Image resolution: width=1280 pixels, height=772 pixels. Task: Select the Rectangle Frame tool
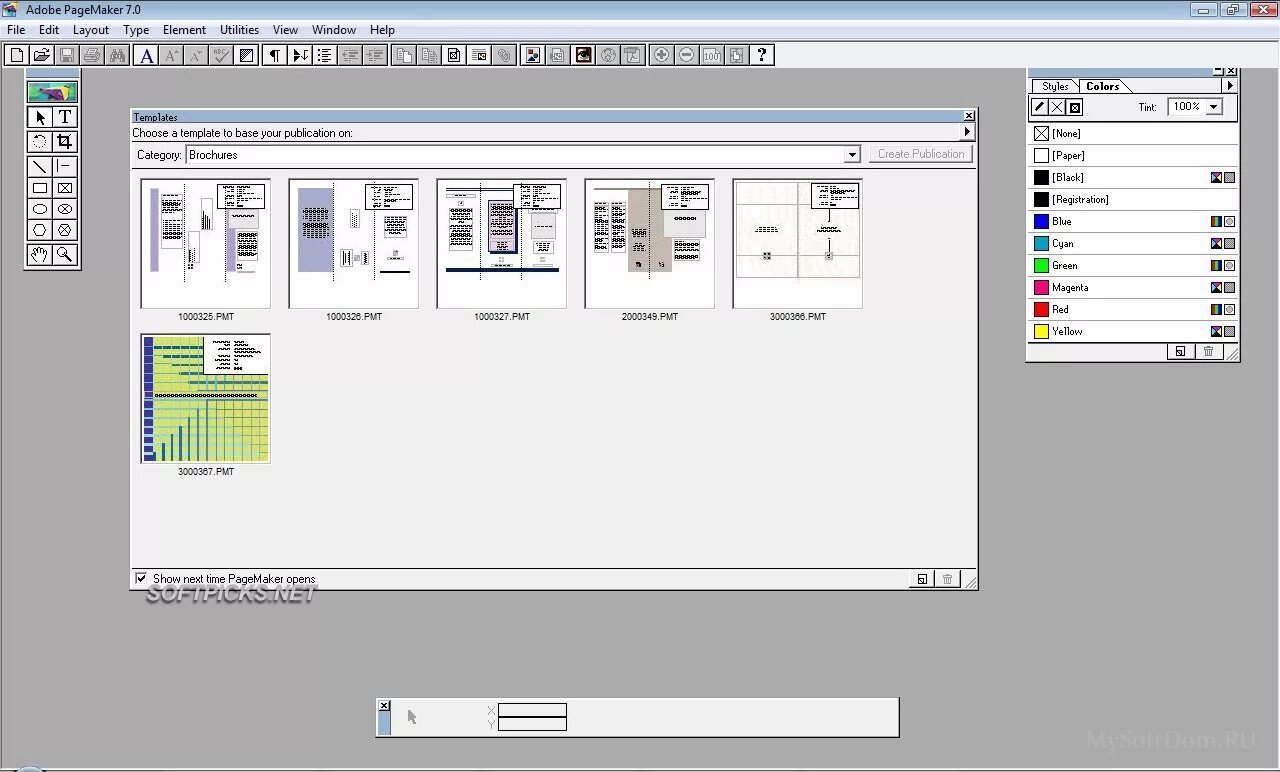click(65, 188)
